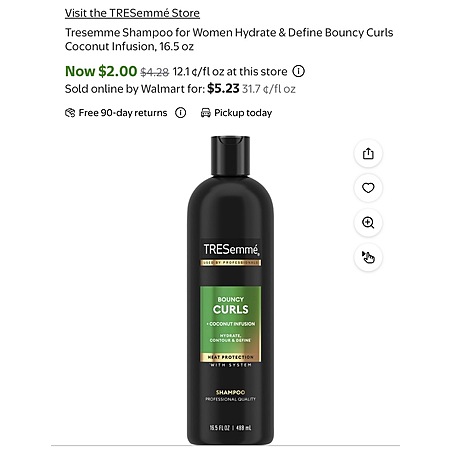Click the pickup car icon
Screen dimensions: 450x450
point(206,113)
